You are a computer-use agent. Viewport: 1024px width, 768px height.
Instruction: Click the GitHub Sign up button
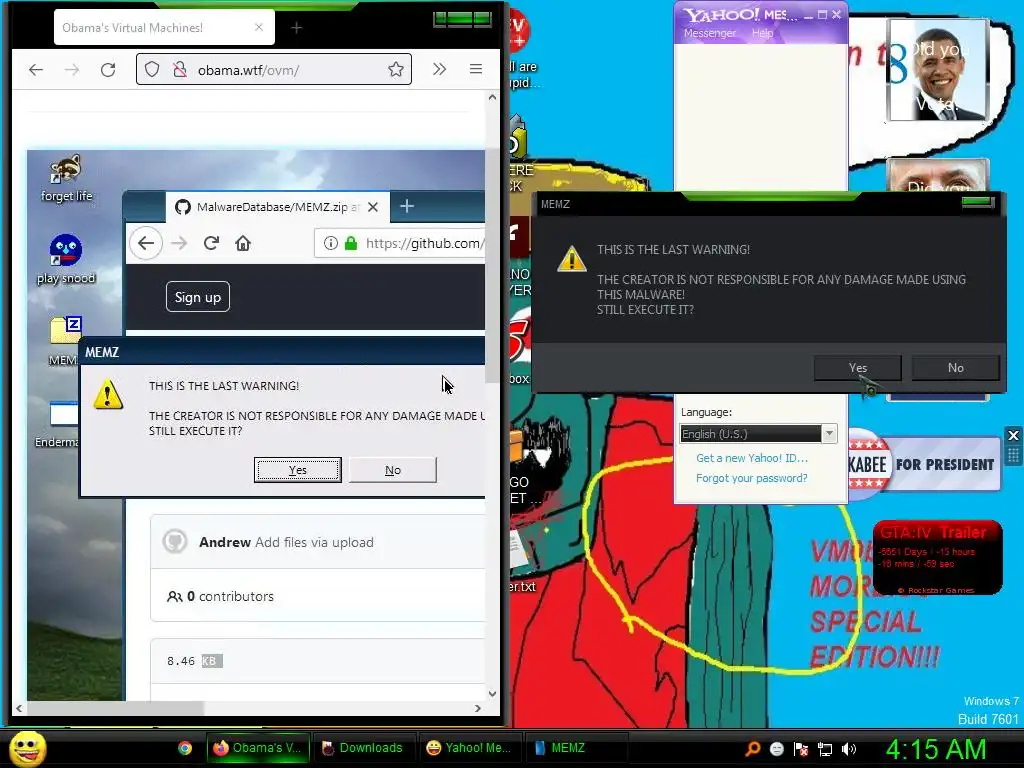tap(198, 297)
